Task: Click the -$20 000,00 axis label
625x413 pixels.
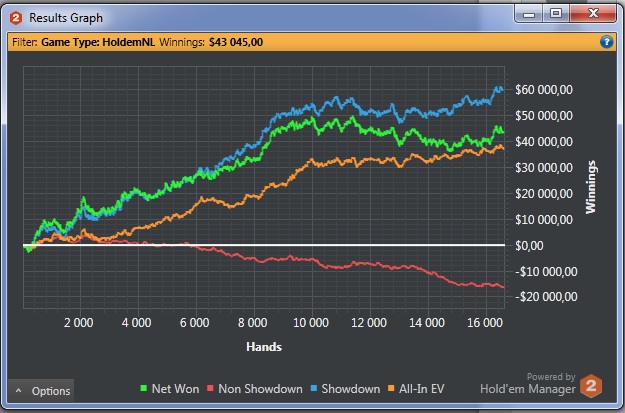Action: click(x=546, y=297)
